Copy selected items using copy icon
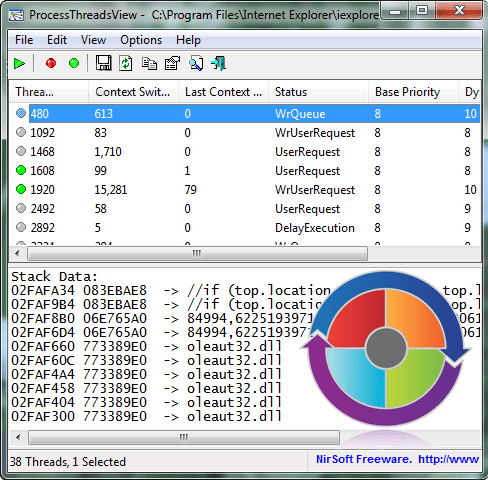The image size is (488, 480). tap(149, 63)
